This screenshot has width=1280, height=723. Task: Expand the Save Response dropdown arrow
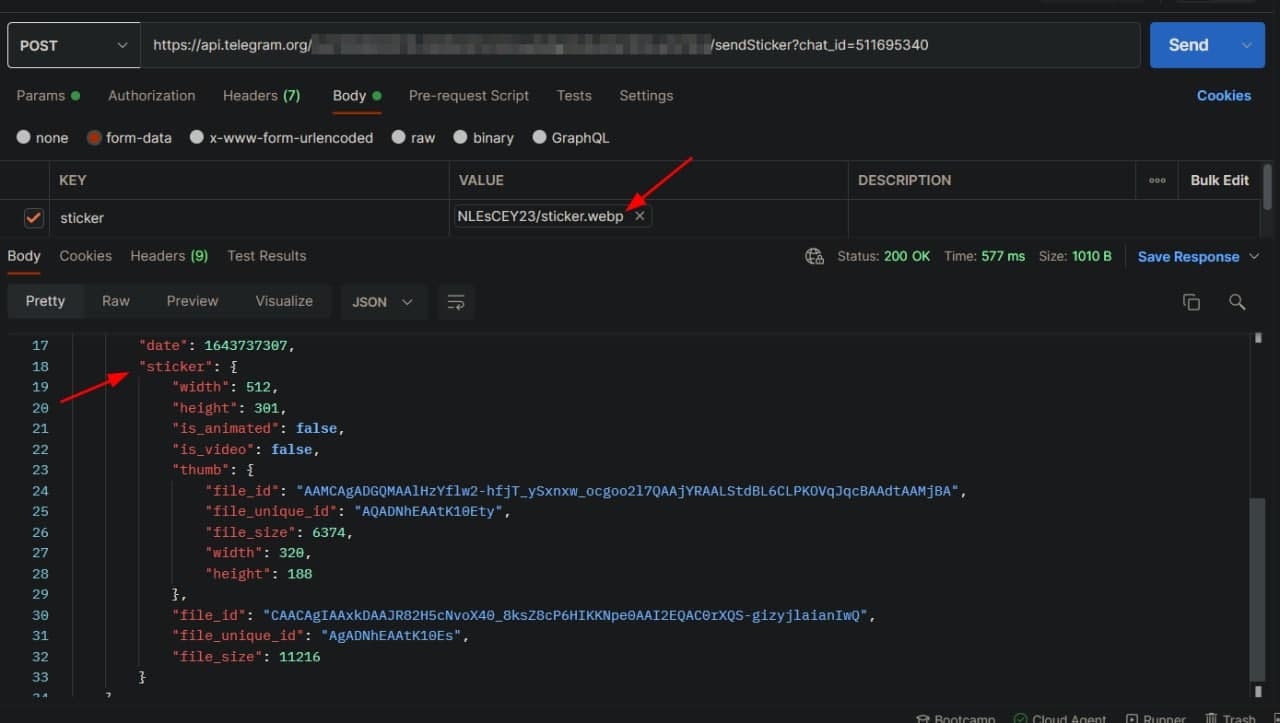[x=1254, y=257]
